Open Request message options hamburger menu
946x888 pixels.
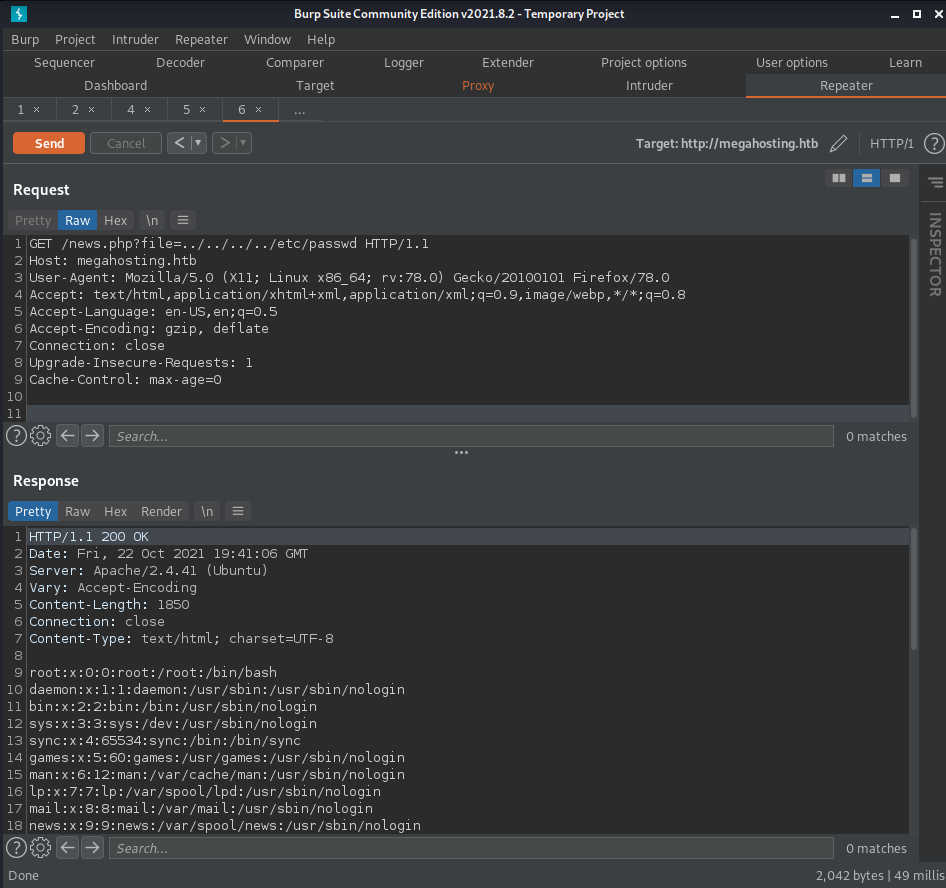[x=183, y=220]
